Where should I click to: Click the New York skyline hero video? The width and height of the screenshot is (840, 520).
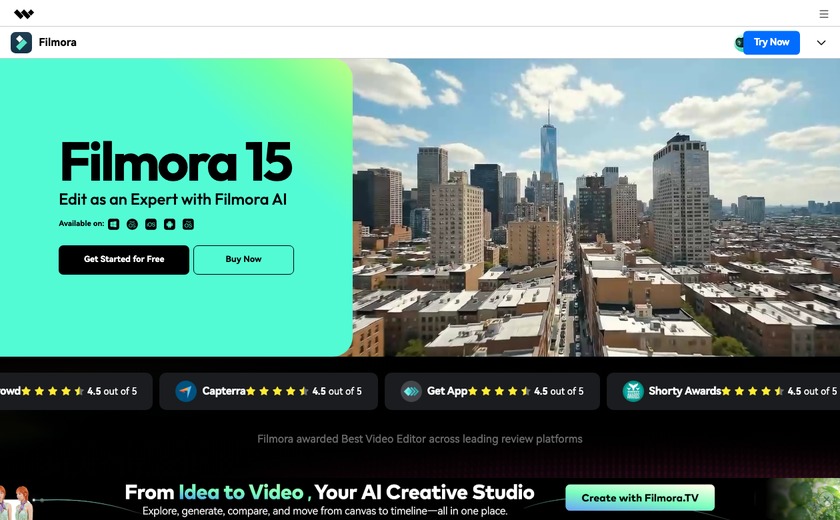pos(596,207)
